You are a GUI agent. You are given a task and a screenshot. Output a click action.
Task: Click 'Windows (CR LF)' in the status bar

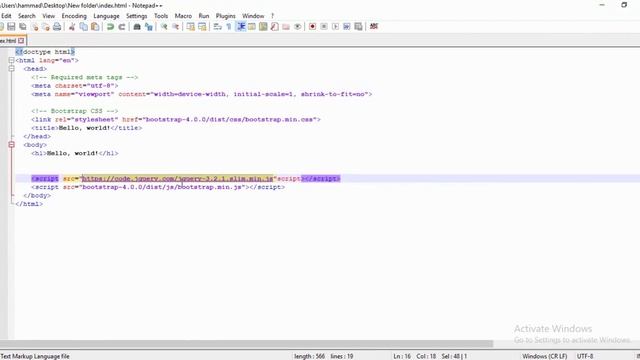point(544,356)
